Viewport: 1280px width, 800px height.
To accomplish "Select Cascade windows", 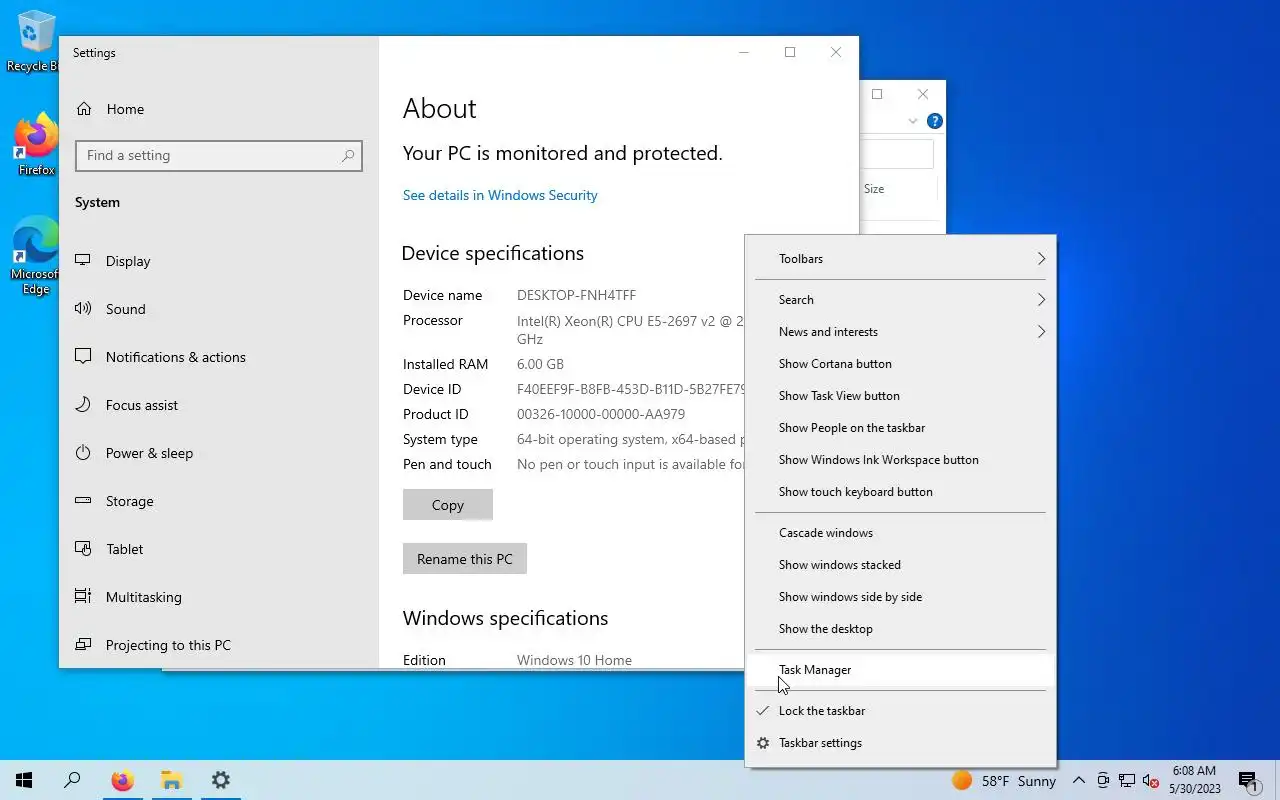I will coord(900,533).
